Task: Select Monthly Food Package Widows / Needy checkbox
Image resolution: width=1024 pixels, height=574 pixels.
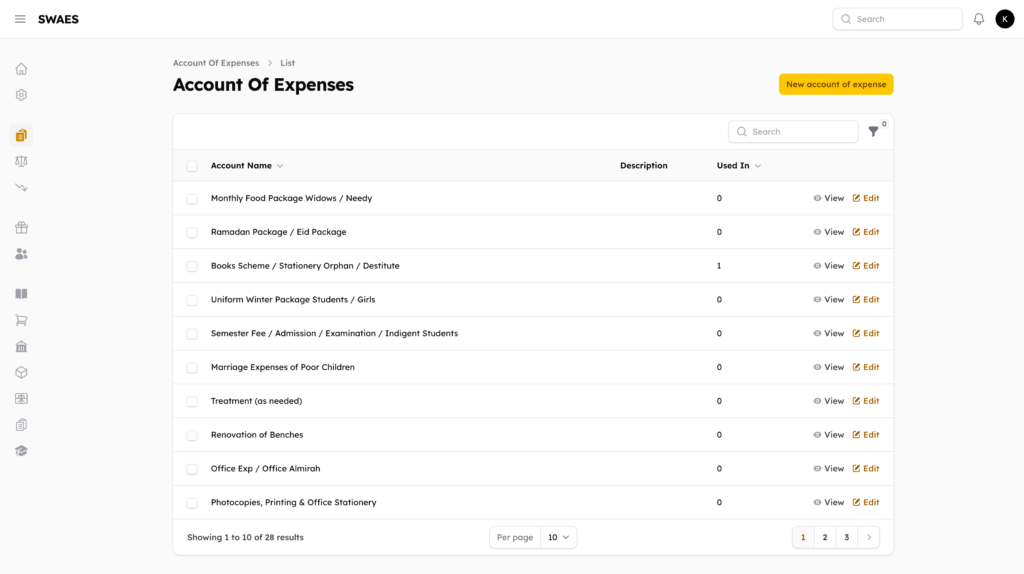Action: (192, 199)
